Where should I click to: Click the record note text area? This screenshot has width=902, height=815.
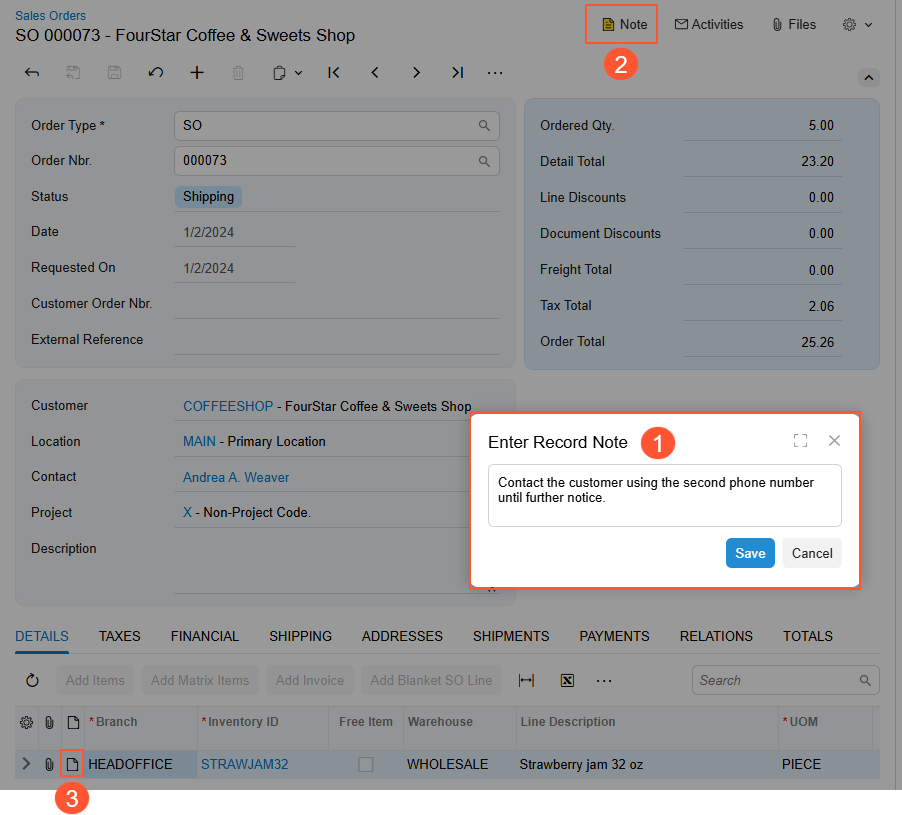(664, 495)
